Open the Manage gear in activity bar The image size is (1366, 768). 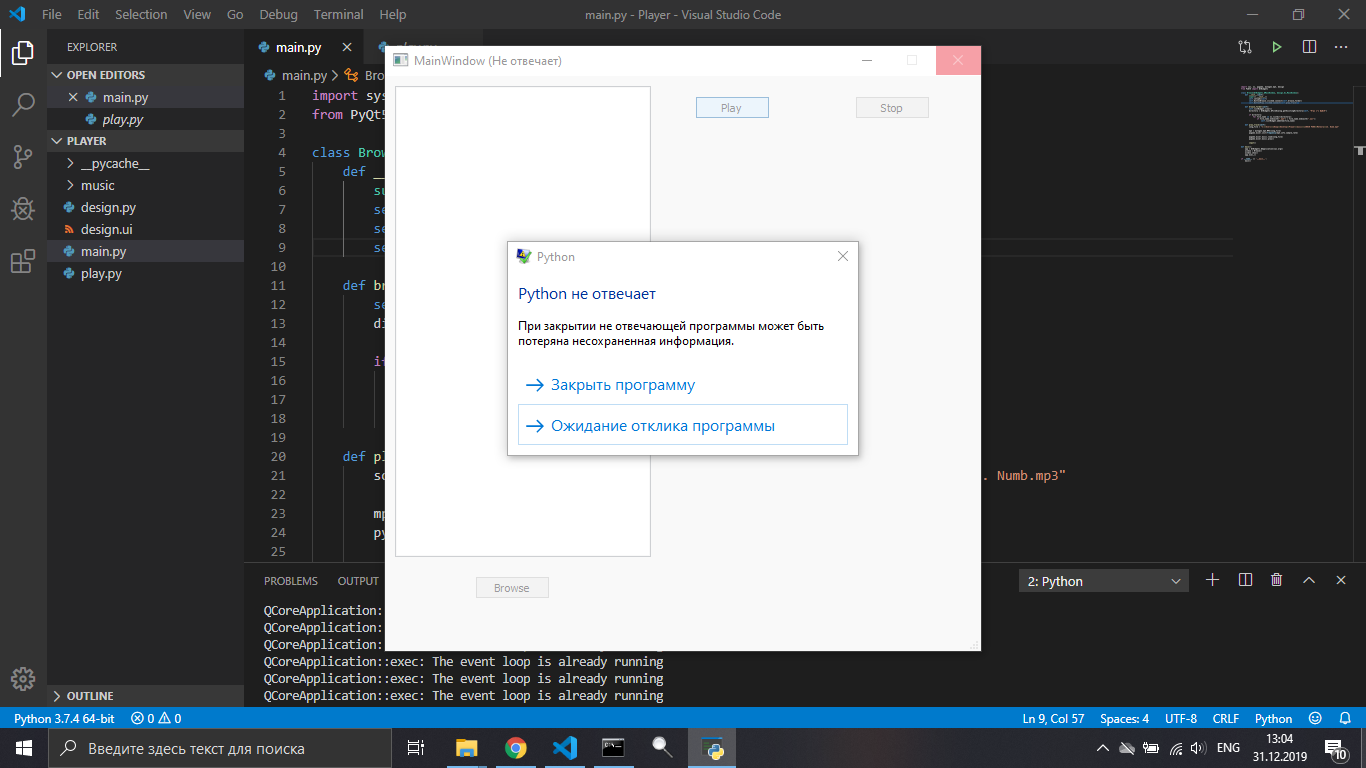tap(23, 678)
